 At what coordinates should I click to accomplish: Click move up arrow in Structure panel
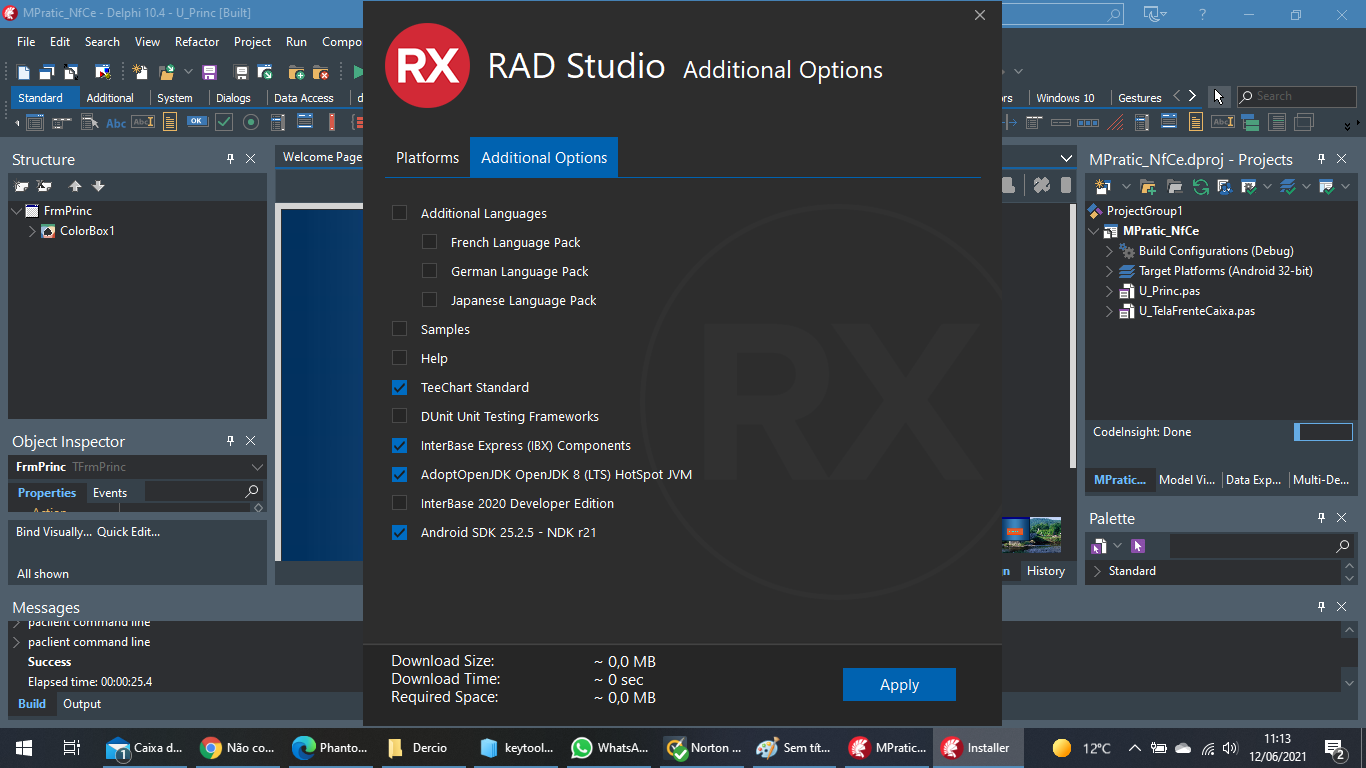[x=75, y=186]
